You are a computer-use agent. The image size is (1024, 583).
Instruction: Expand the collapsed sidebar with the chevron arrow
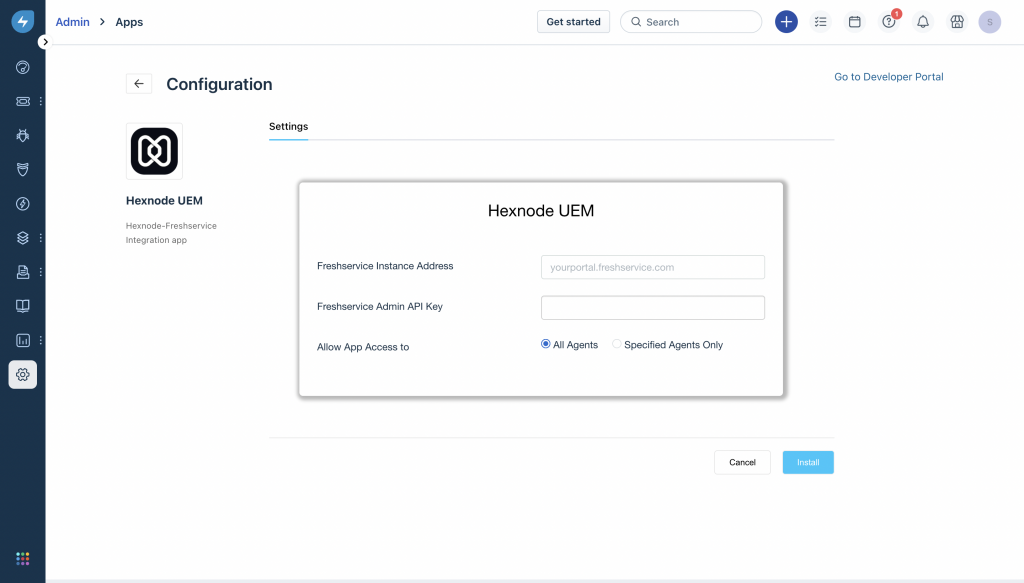pyautogui.click(x=45, y=42)
